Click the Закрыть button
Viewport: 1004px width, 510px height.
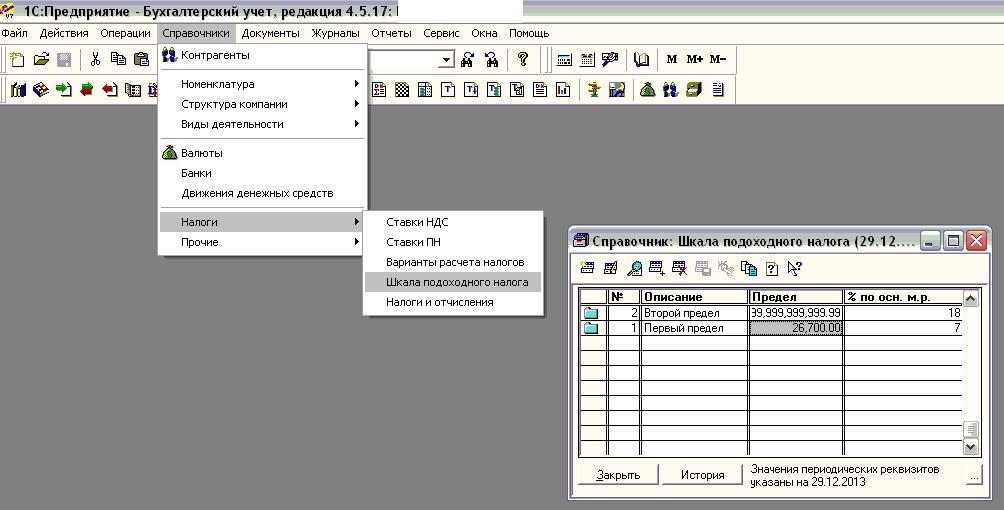click(x=619, y=475)
